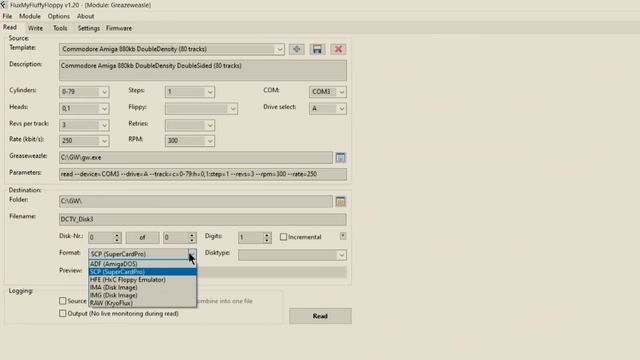Viewport: 640px width, 360px height.
Task: Open the Options menu
Action: [59, 16]
